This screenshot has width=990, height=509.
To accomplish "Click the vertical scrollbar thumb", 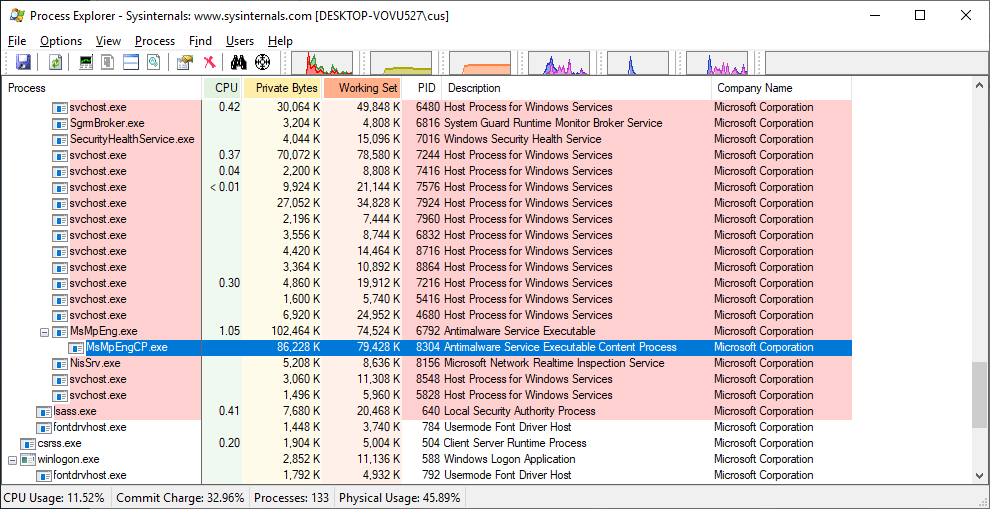I will tap(979, 395).
